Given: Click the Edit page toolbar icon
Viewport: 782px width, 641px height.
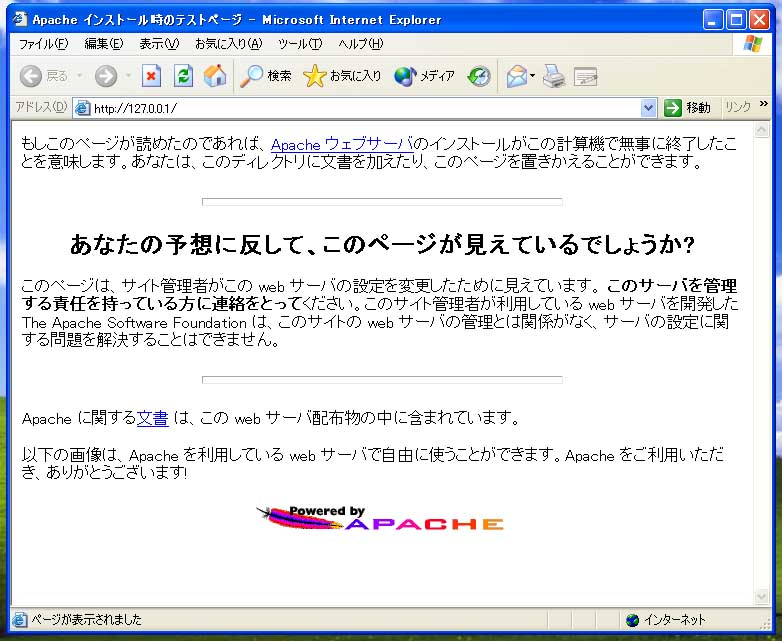Looking at the screenshot, I should (x=585, y=77).
